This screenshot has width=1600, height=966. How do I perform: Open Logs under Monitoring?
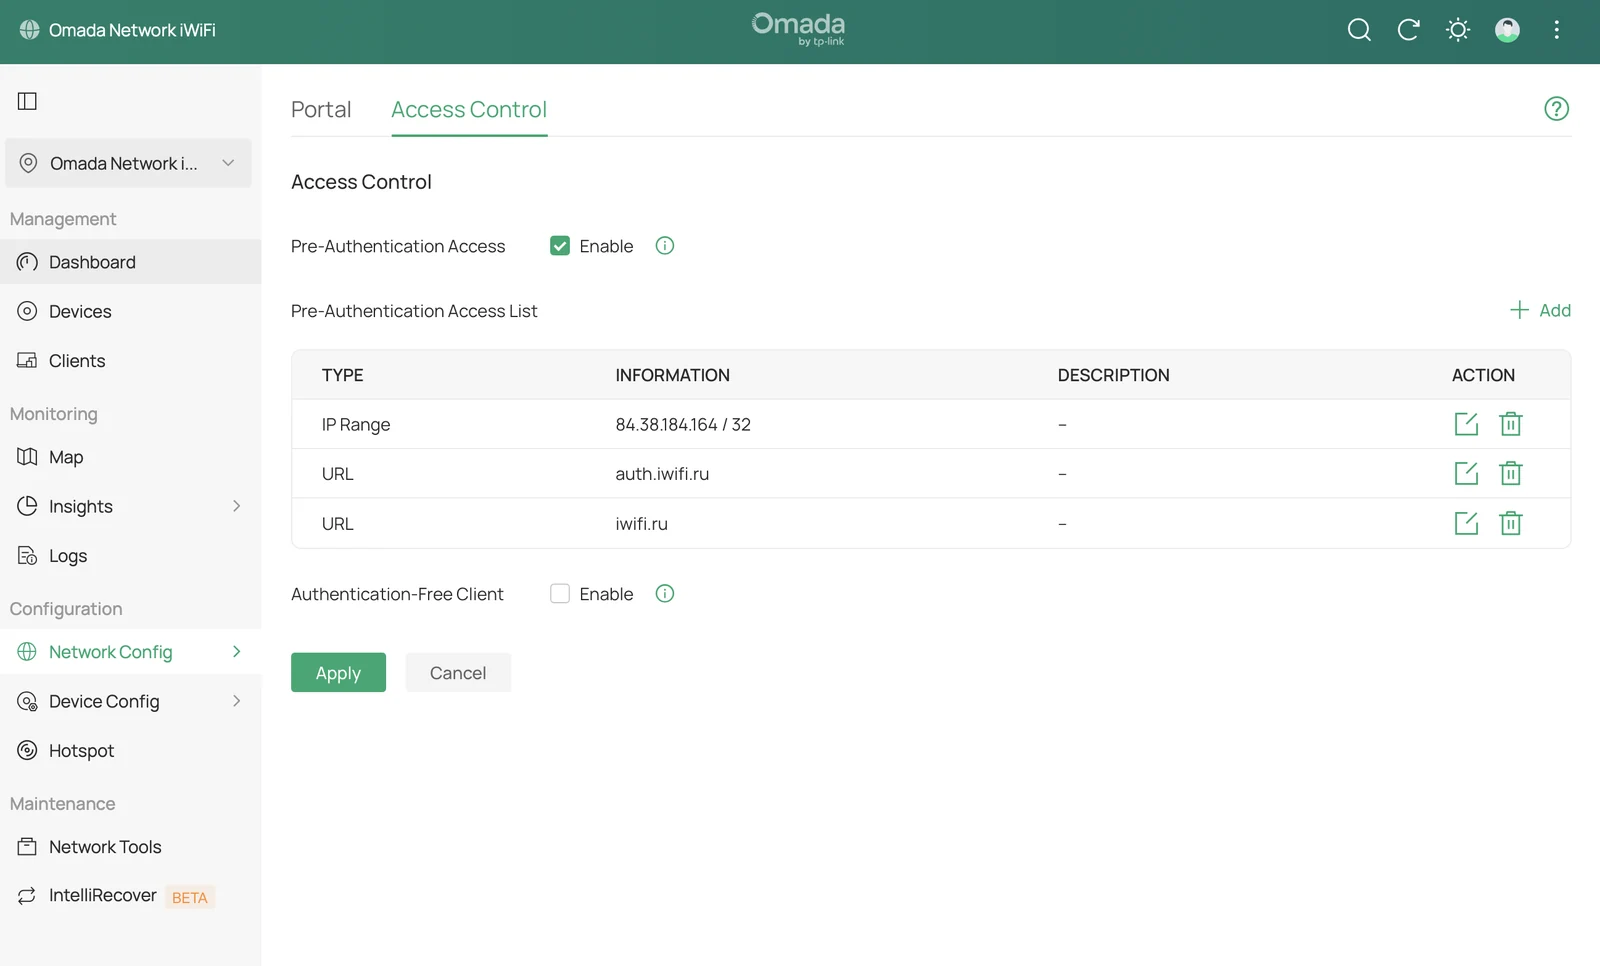(x=130, y=556)
